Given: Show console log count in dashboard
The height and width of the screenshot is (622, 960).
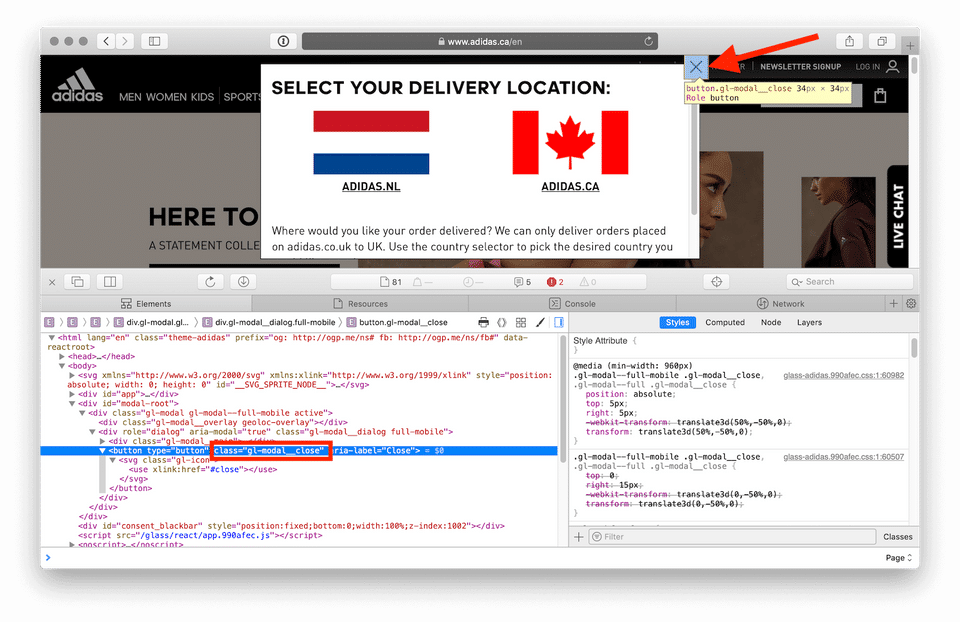Looking at the screenshot, I should [522, 282].
